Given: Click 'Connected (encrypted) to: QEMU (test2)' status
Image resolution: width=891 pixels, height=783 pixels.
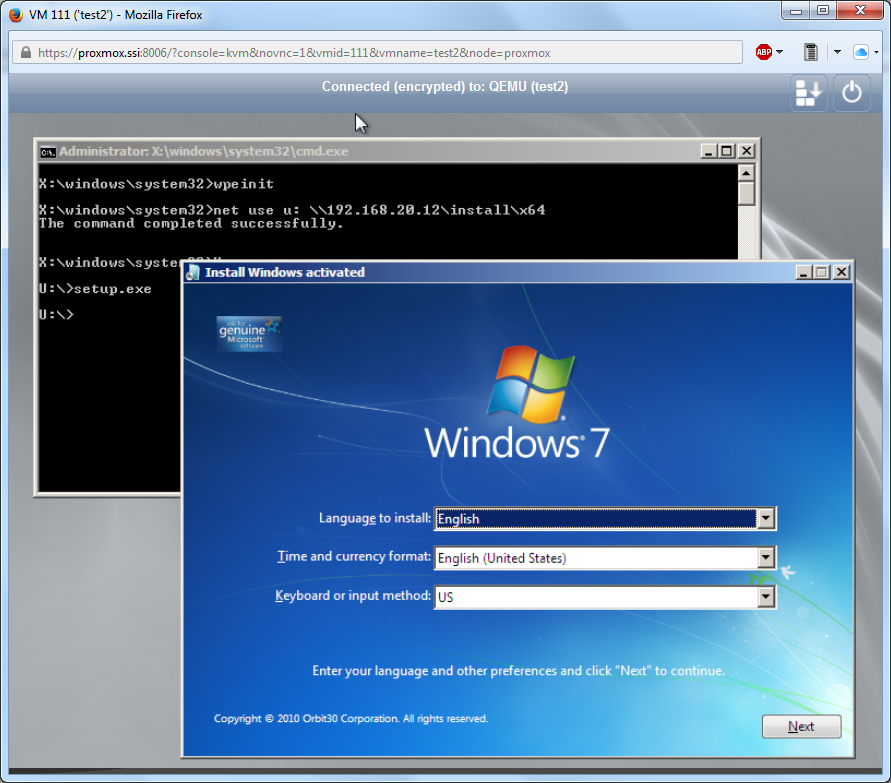Looking at the screenshot, I should point(445,86).
